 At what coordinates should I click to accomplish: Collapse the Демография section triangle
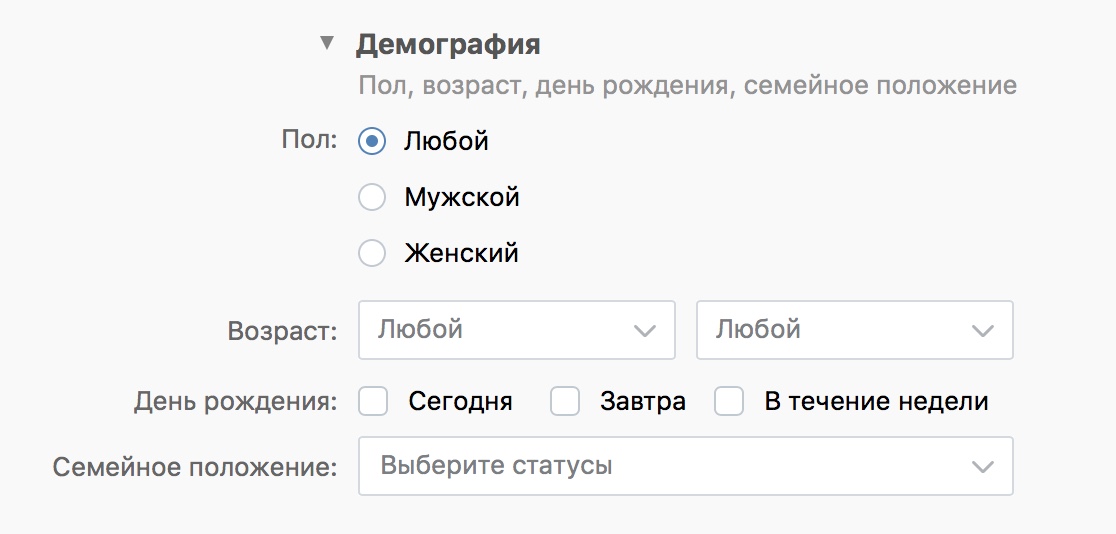tap(325, 43)
